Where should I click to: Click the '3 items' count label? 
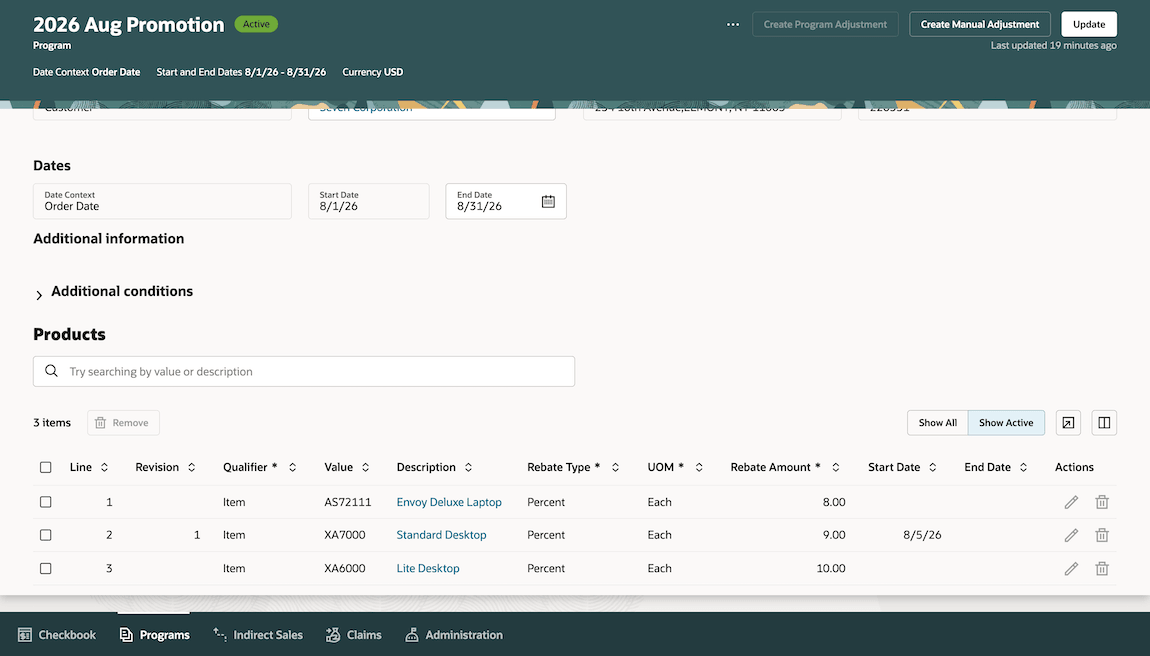[x=52, y=423]
